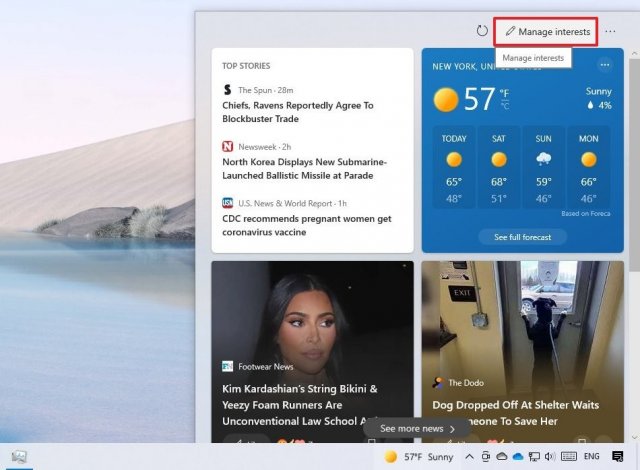Viewport: 640px width, 470px height.
Task: Open volume speaker control
Action: (x=549, y=457)
